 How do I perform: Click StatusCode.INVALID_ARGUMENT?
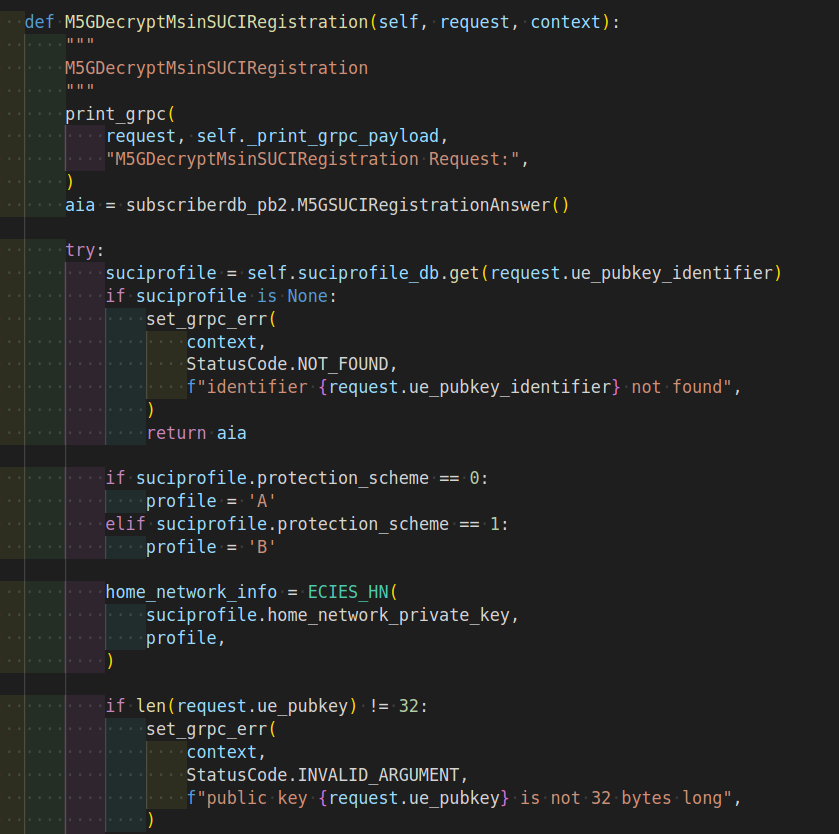[x=323, y=775]
